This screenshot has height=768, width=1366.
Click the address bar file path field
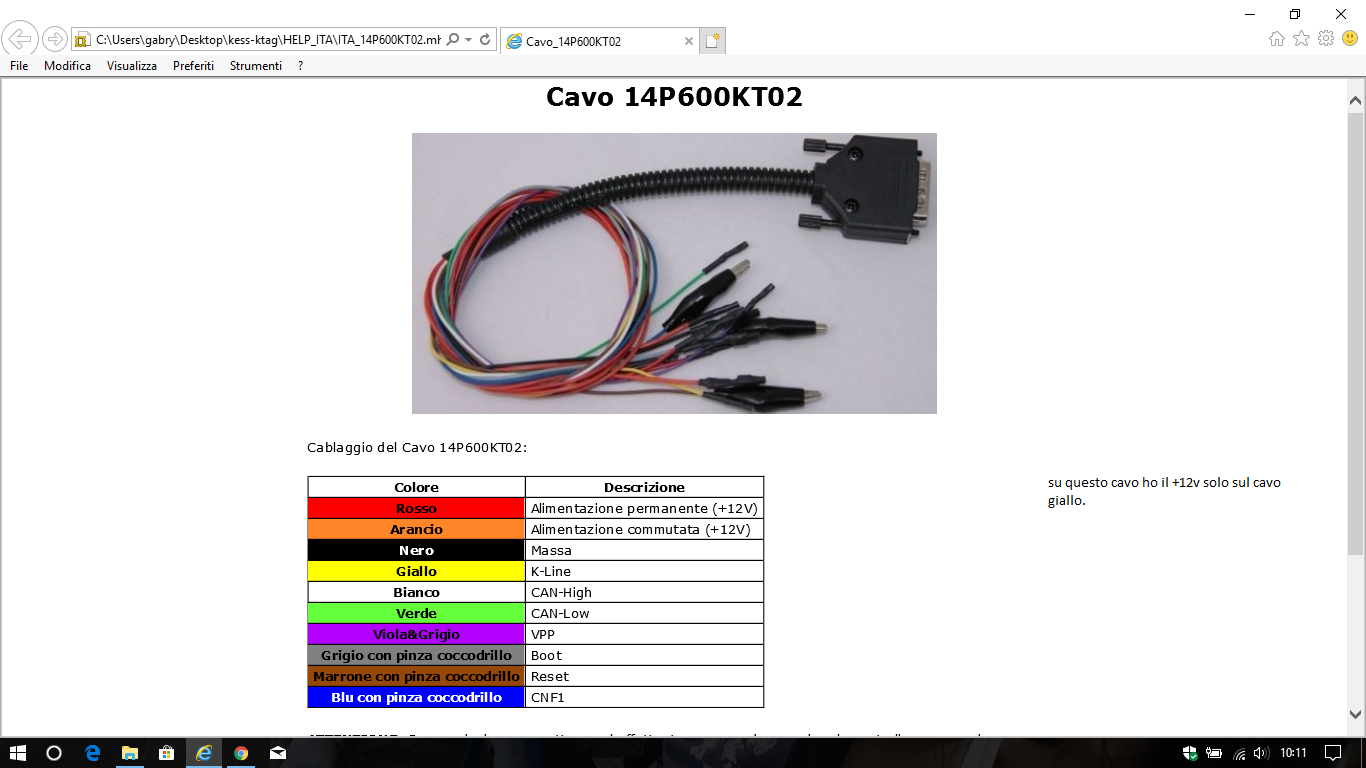tap(265, 40)
